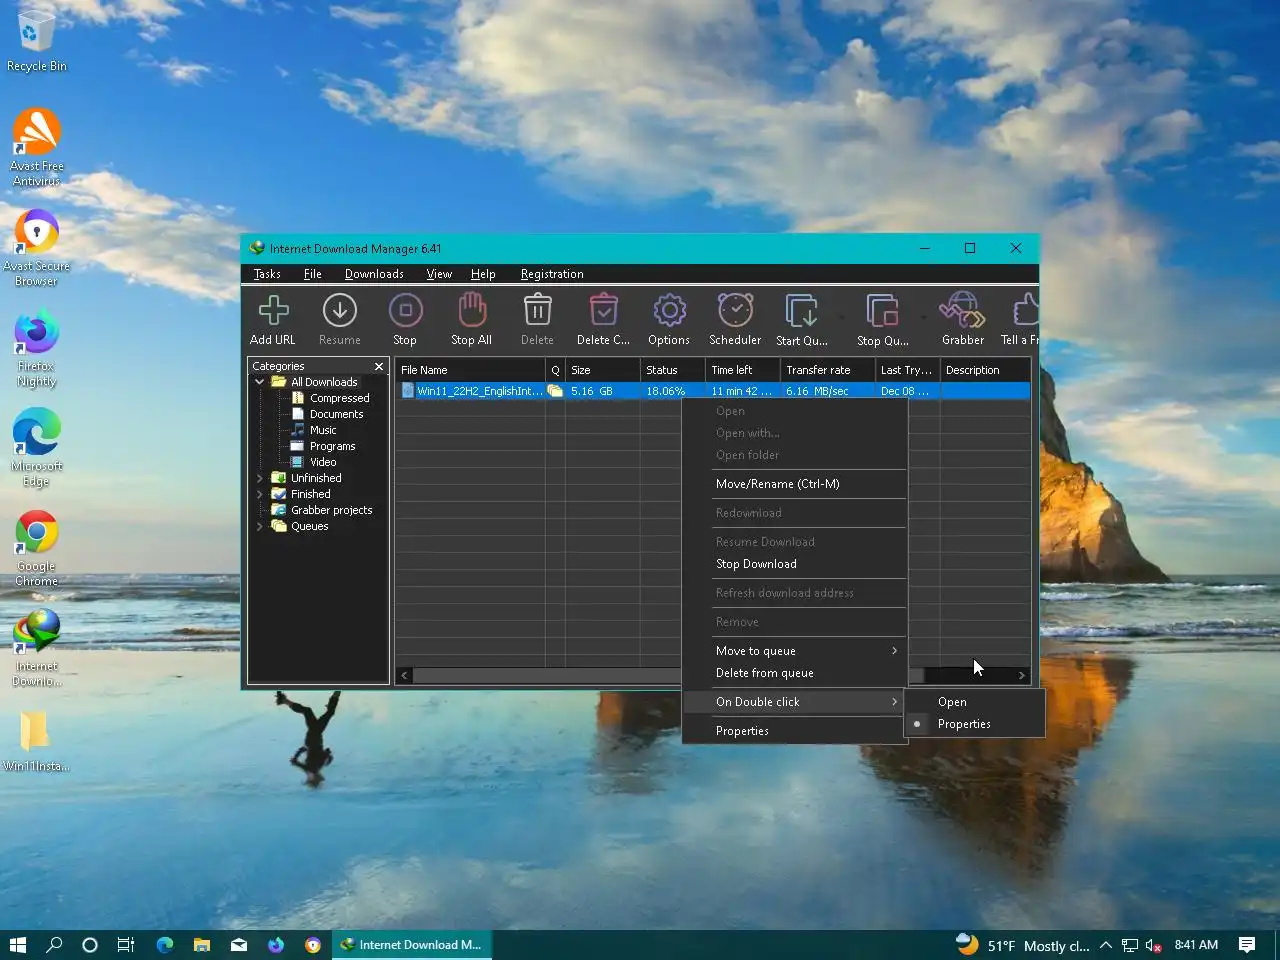Viewport: 1280px width, 960px height.
Task: Open the Recycle Bin desktop icon
Action: (37, 42)
